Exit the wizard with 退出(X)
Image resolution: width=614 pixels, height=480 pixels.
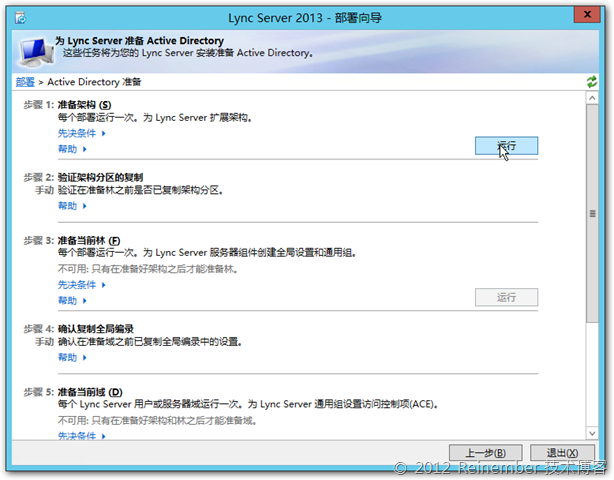tap(562, 453)
